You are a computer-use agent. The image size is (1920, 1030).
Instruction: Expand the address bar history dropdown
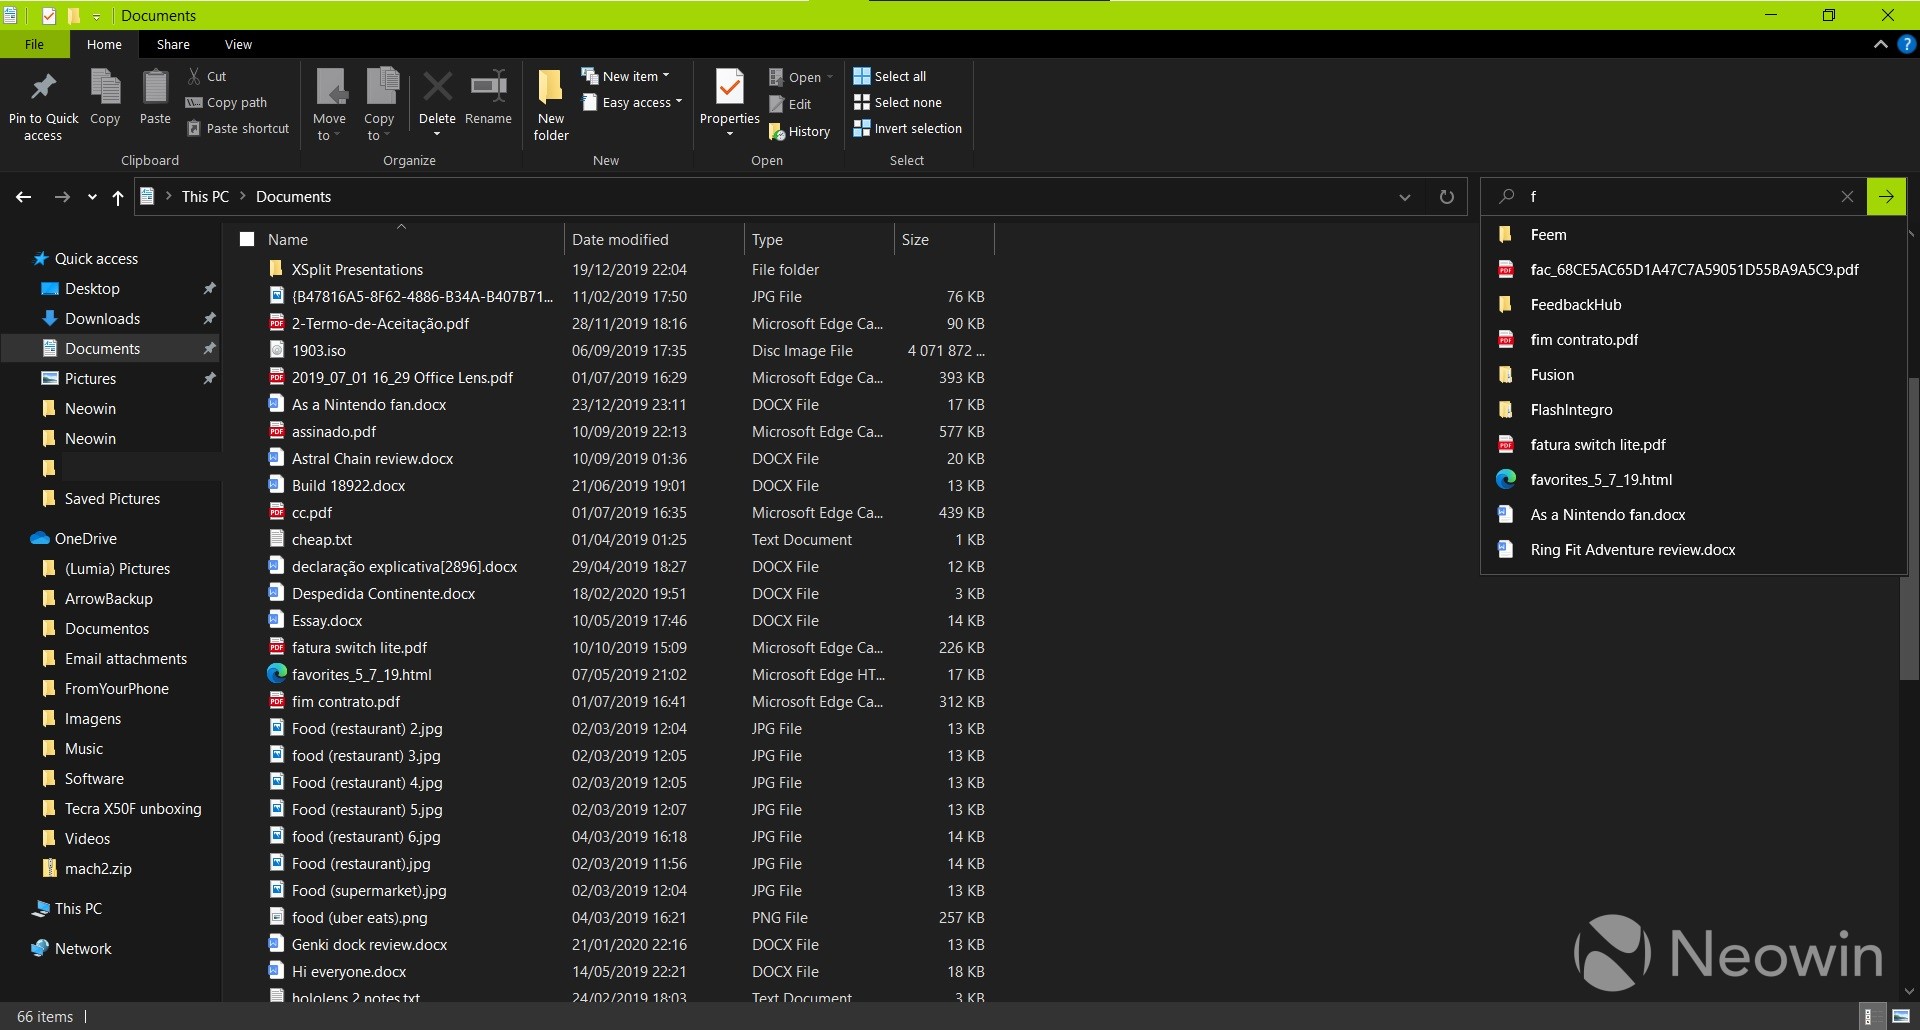[1404, 197]
